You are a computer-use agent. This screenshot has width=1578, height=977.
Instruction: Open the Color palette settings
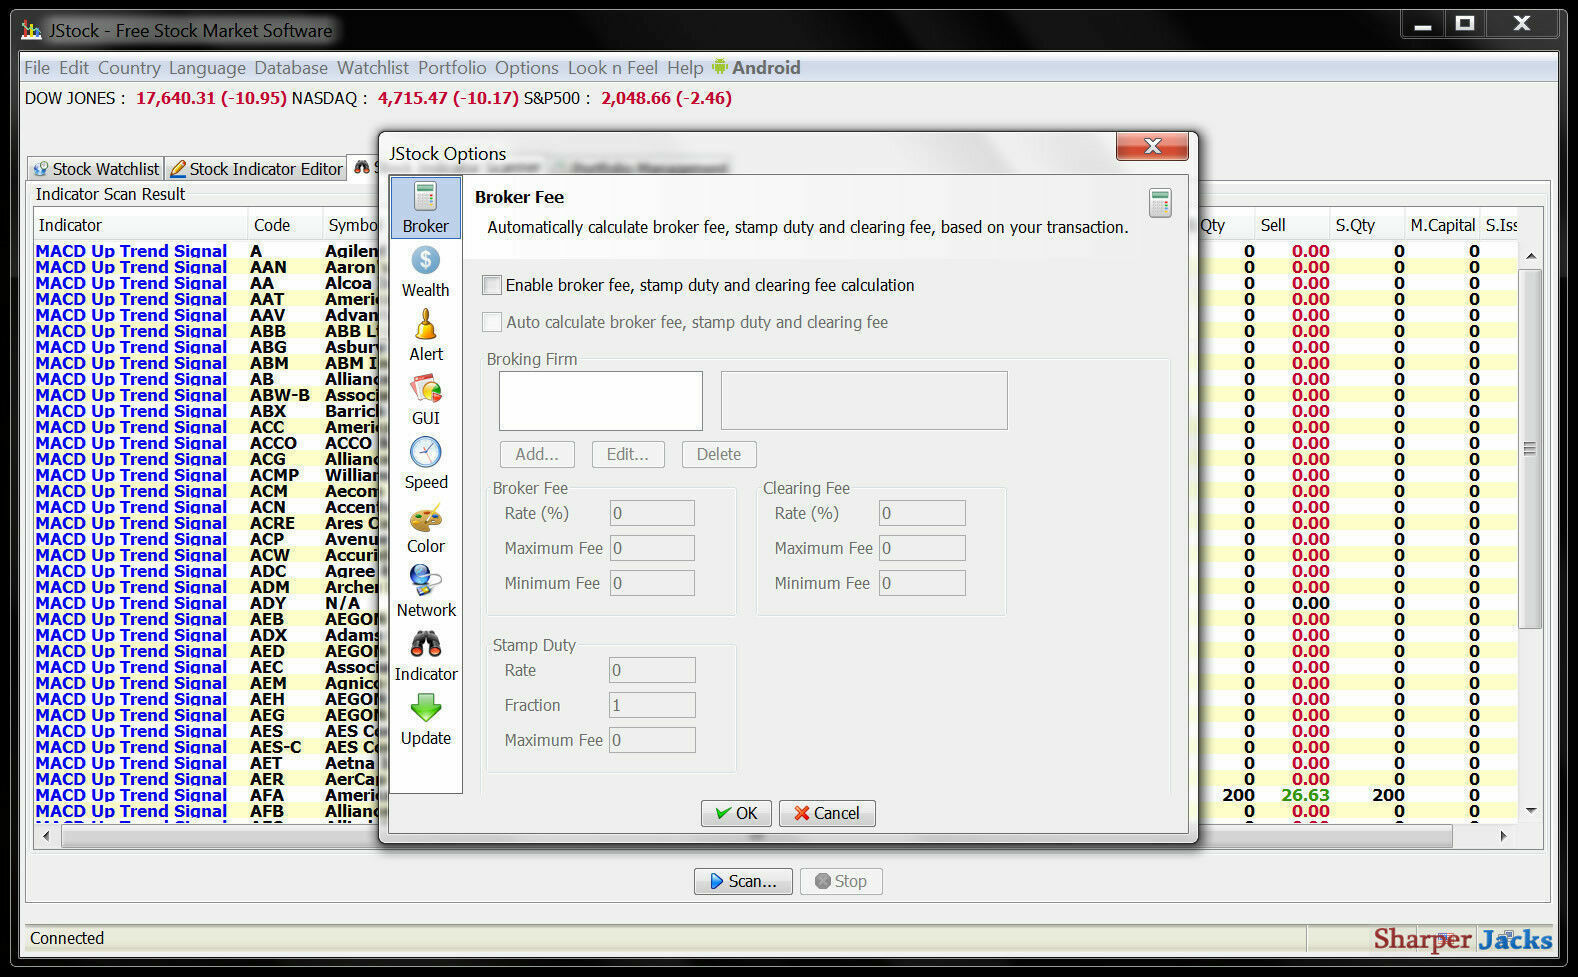426,528
